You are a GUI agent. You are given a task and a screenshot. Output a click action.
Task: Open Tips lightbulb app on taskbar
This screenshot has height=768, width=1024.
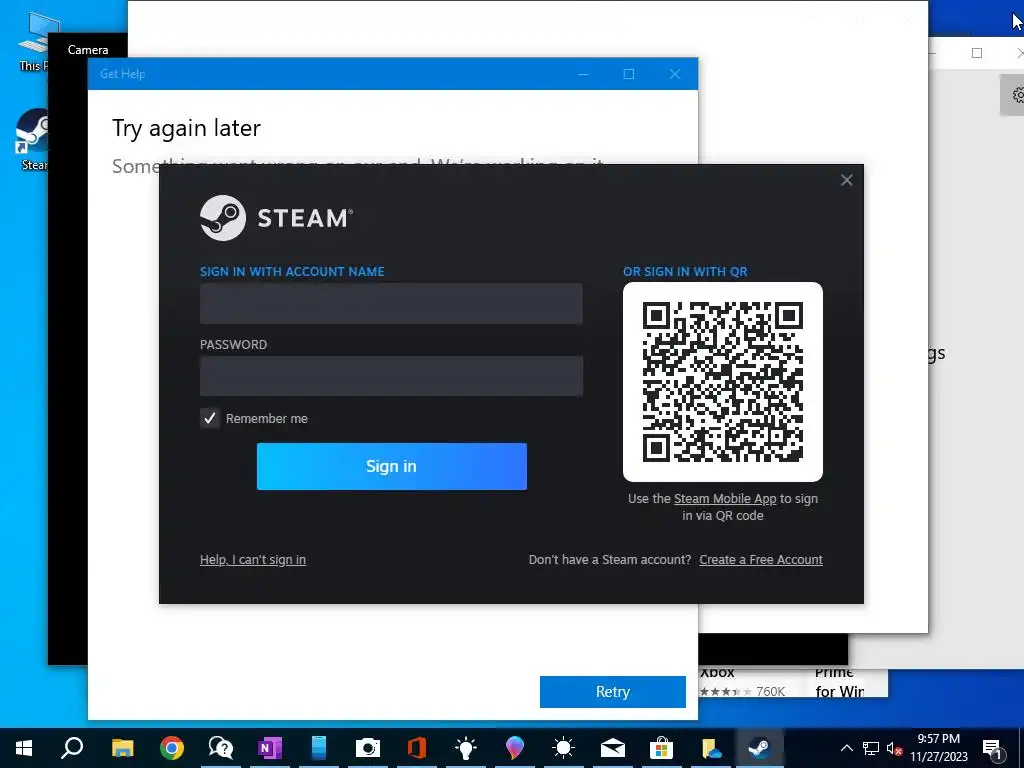pos(466,748)
